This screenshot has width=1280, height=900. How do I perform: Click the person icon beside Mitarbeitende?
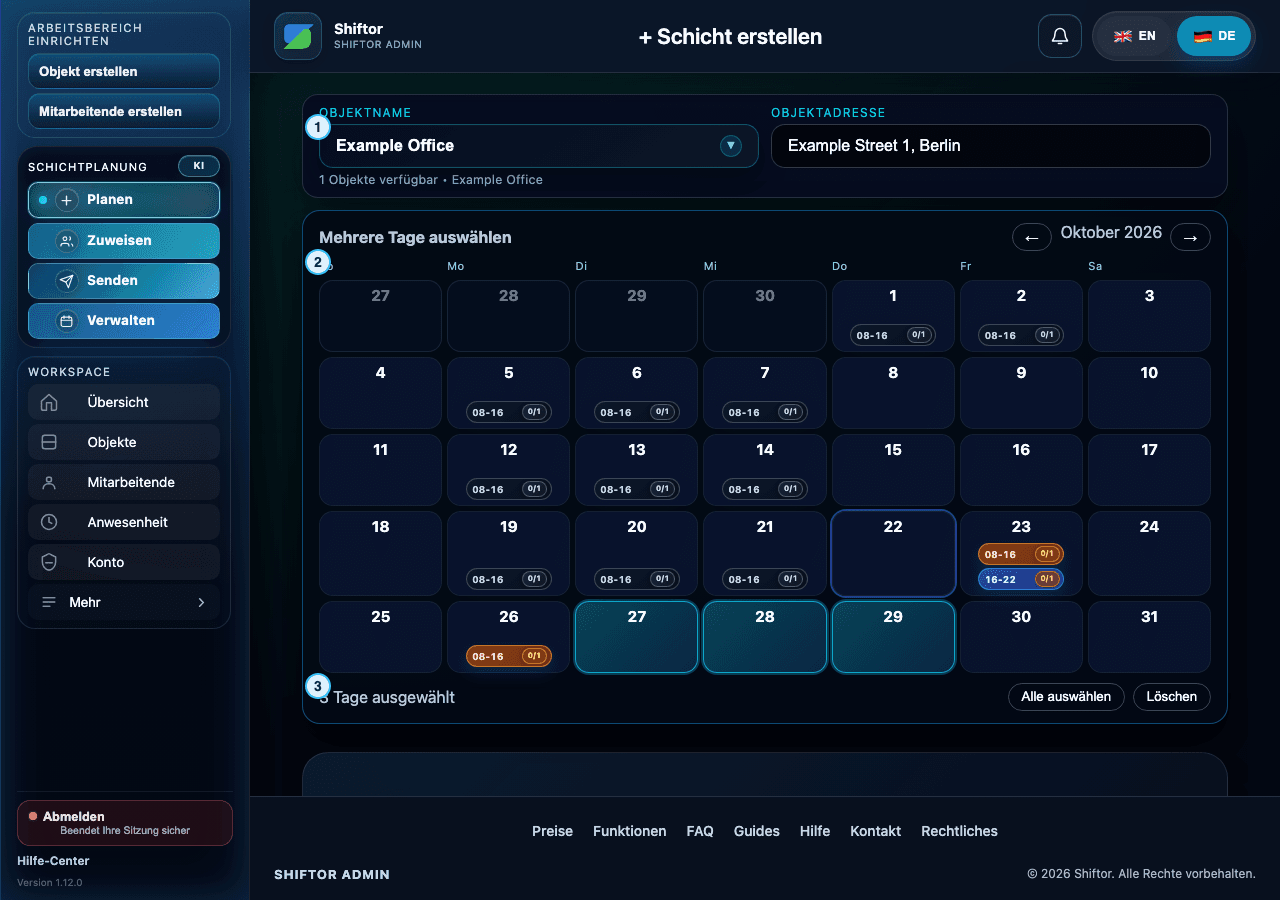[x=49, y=482]
